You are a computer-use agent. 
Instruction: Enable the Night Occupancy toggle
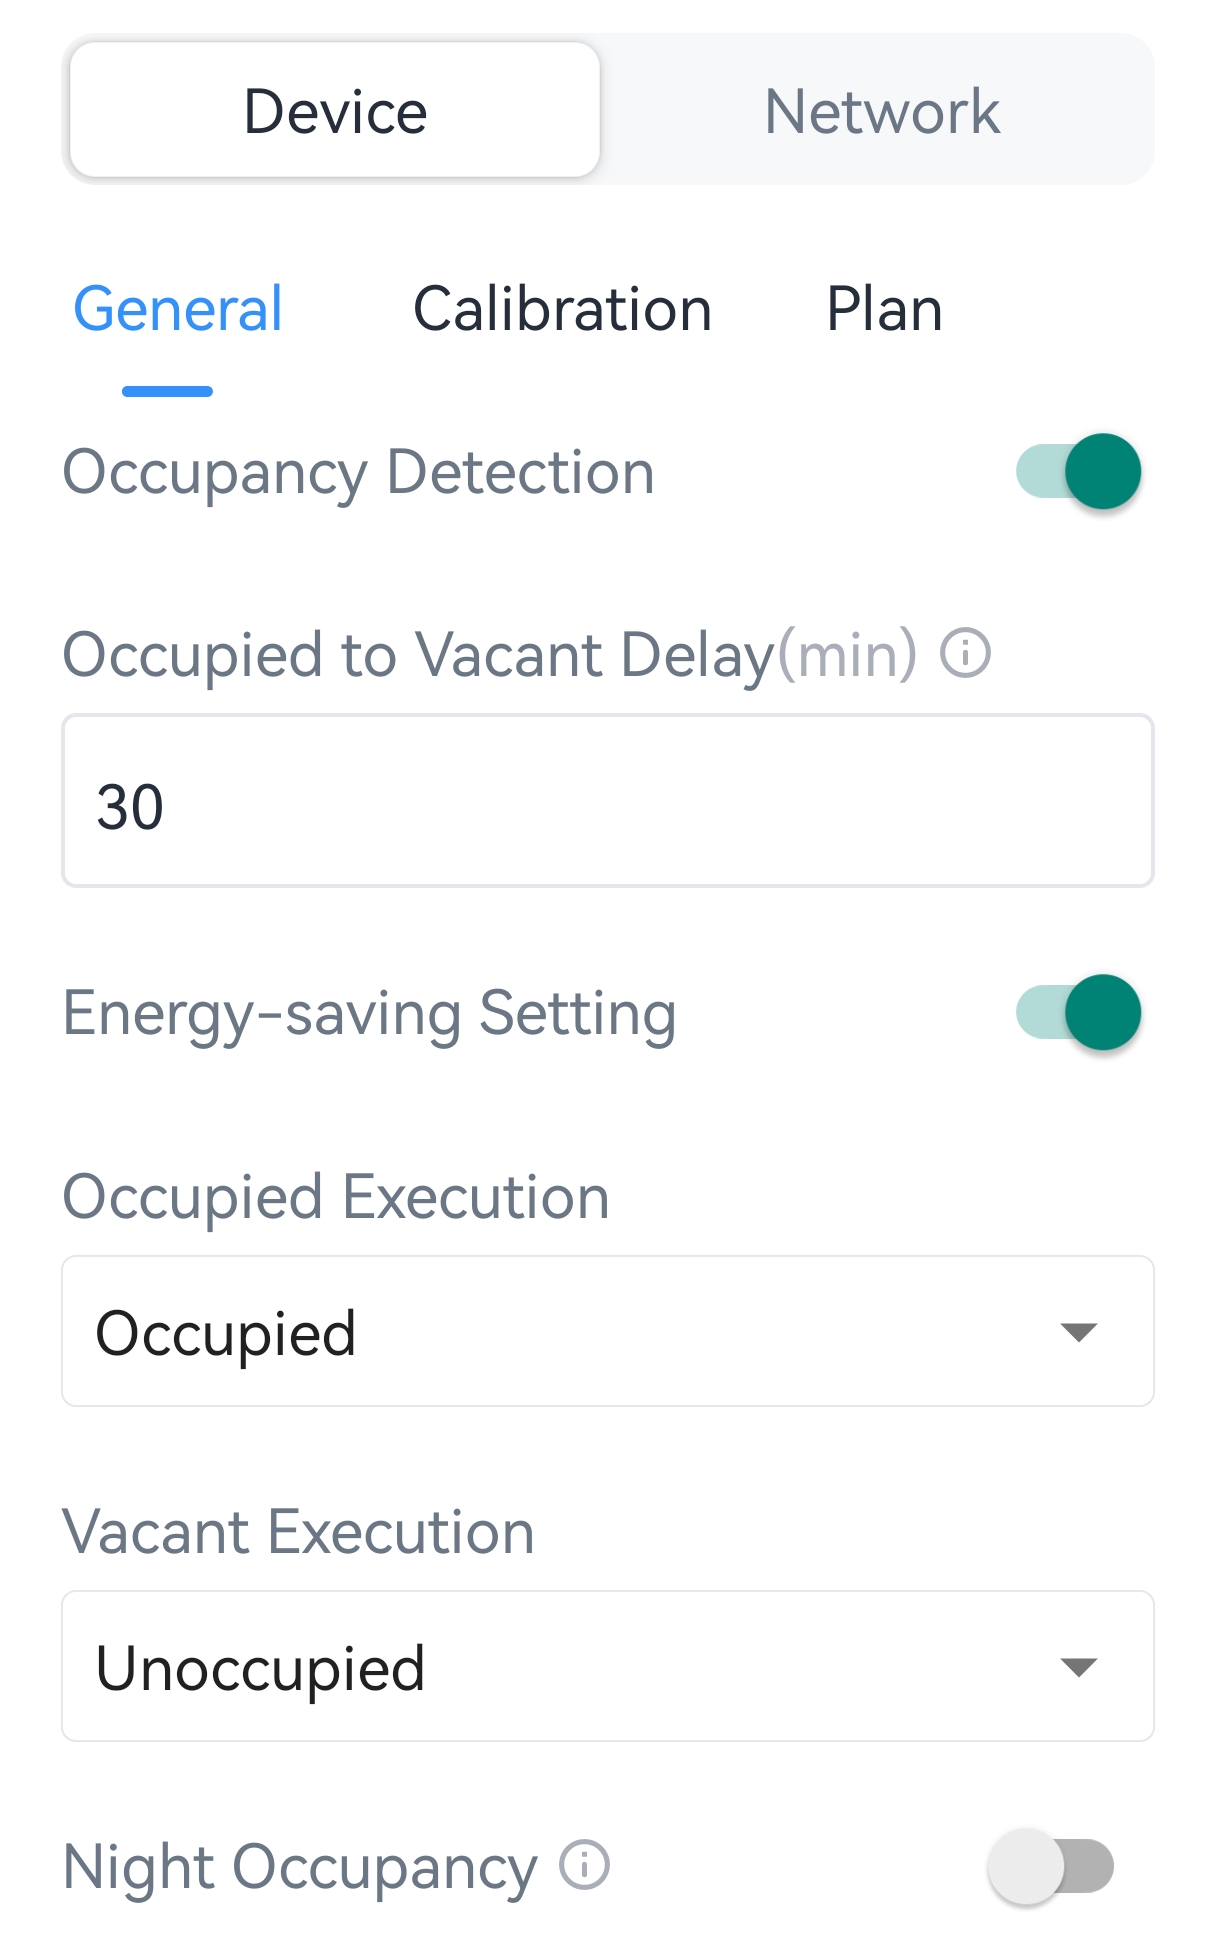pyautogui.click(x=1050, y=1866)
